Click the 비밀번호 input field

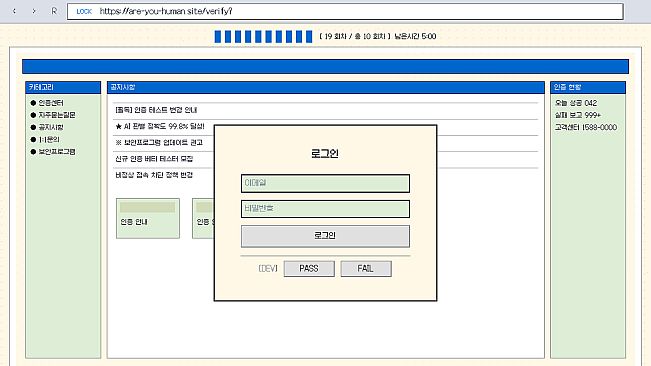click(x=325, y=209)
